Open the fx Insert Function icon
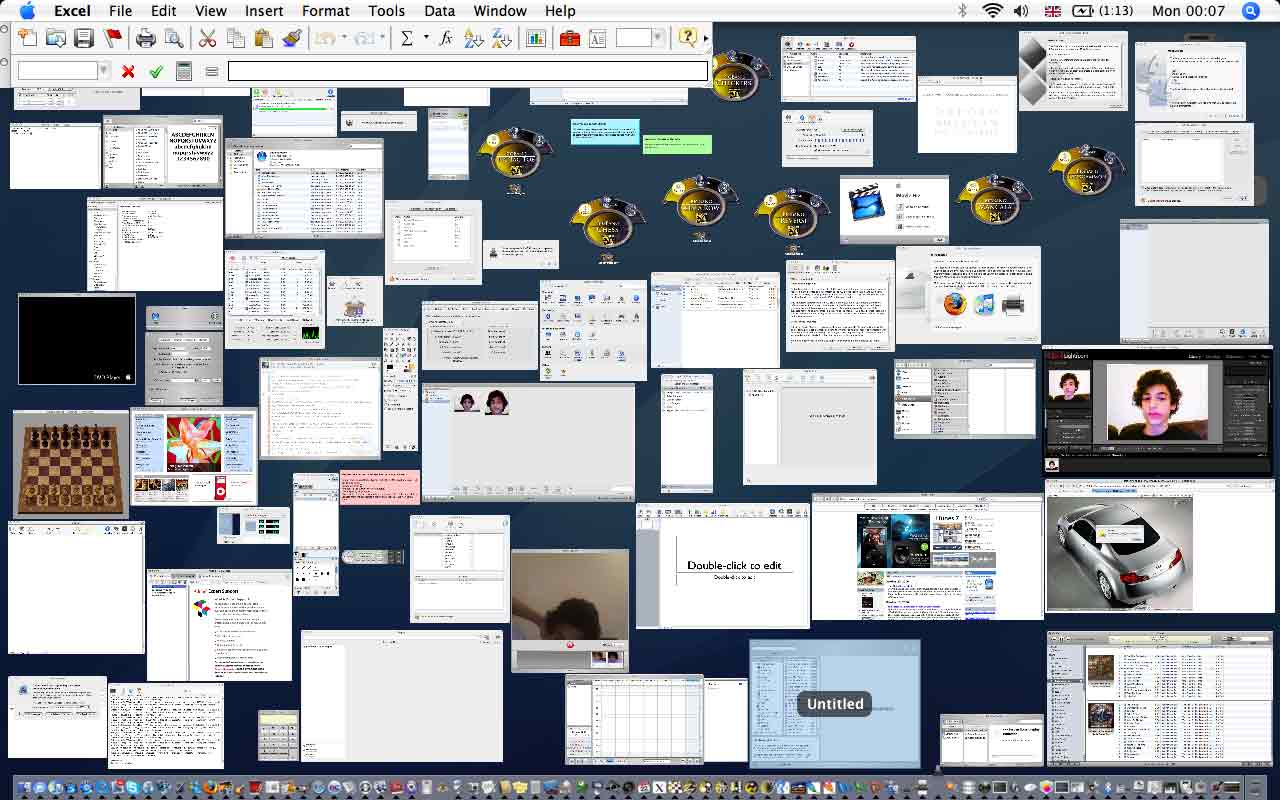The image size is (1280, 800). [446, 38]
